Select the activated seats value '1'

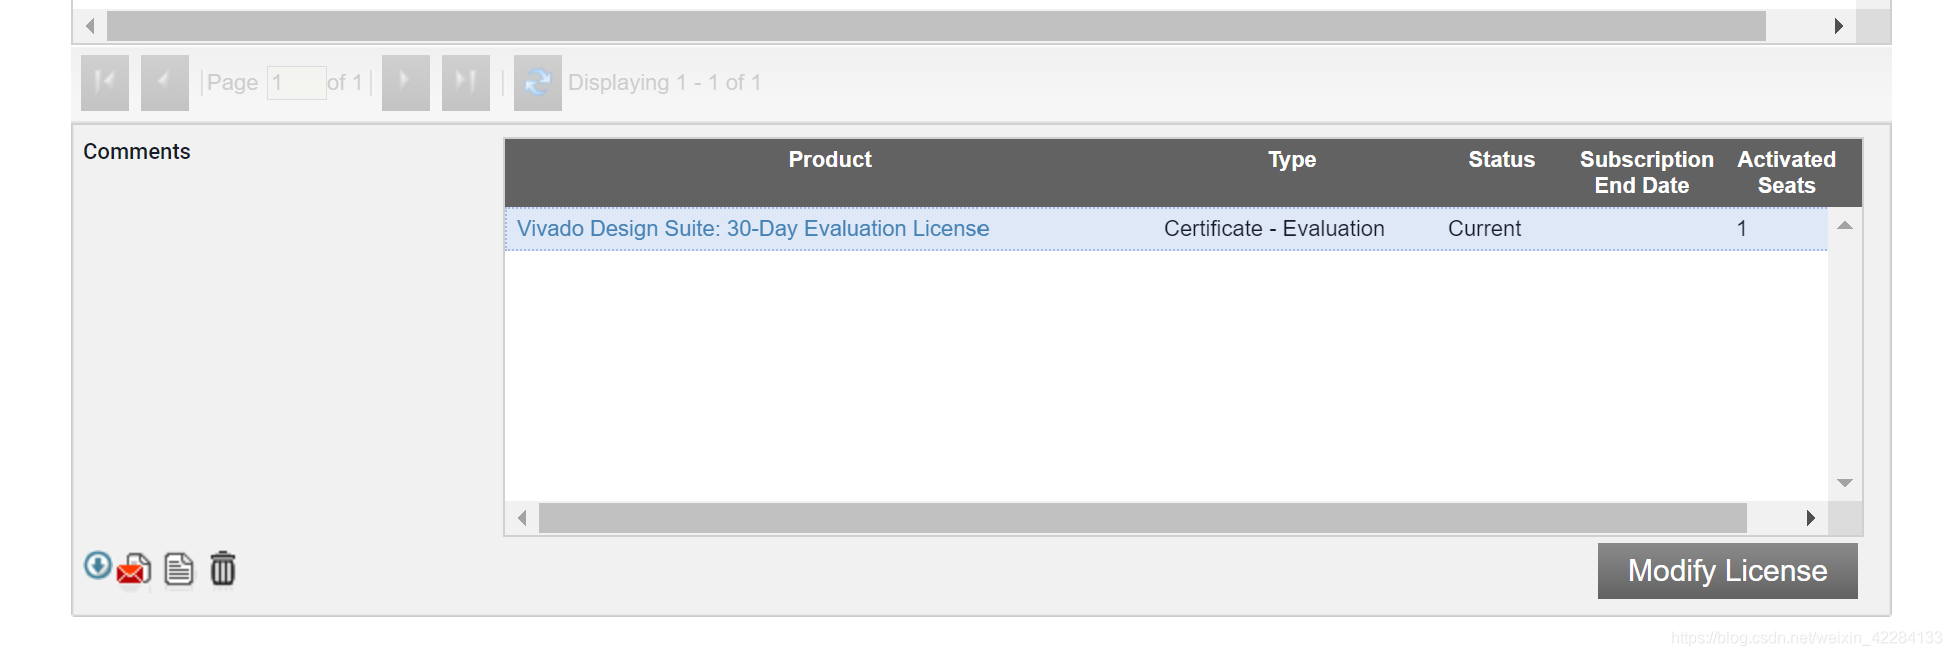point(1742,229)
